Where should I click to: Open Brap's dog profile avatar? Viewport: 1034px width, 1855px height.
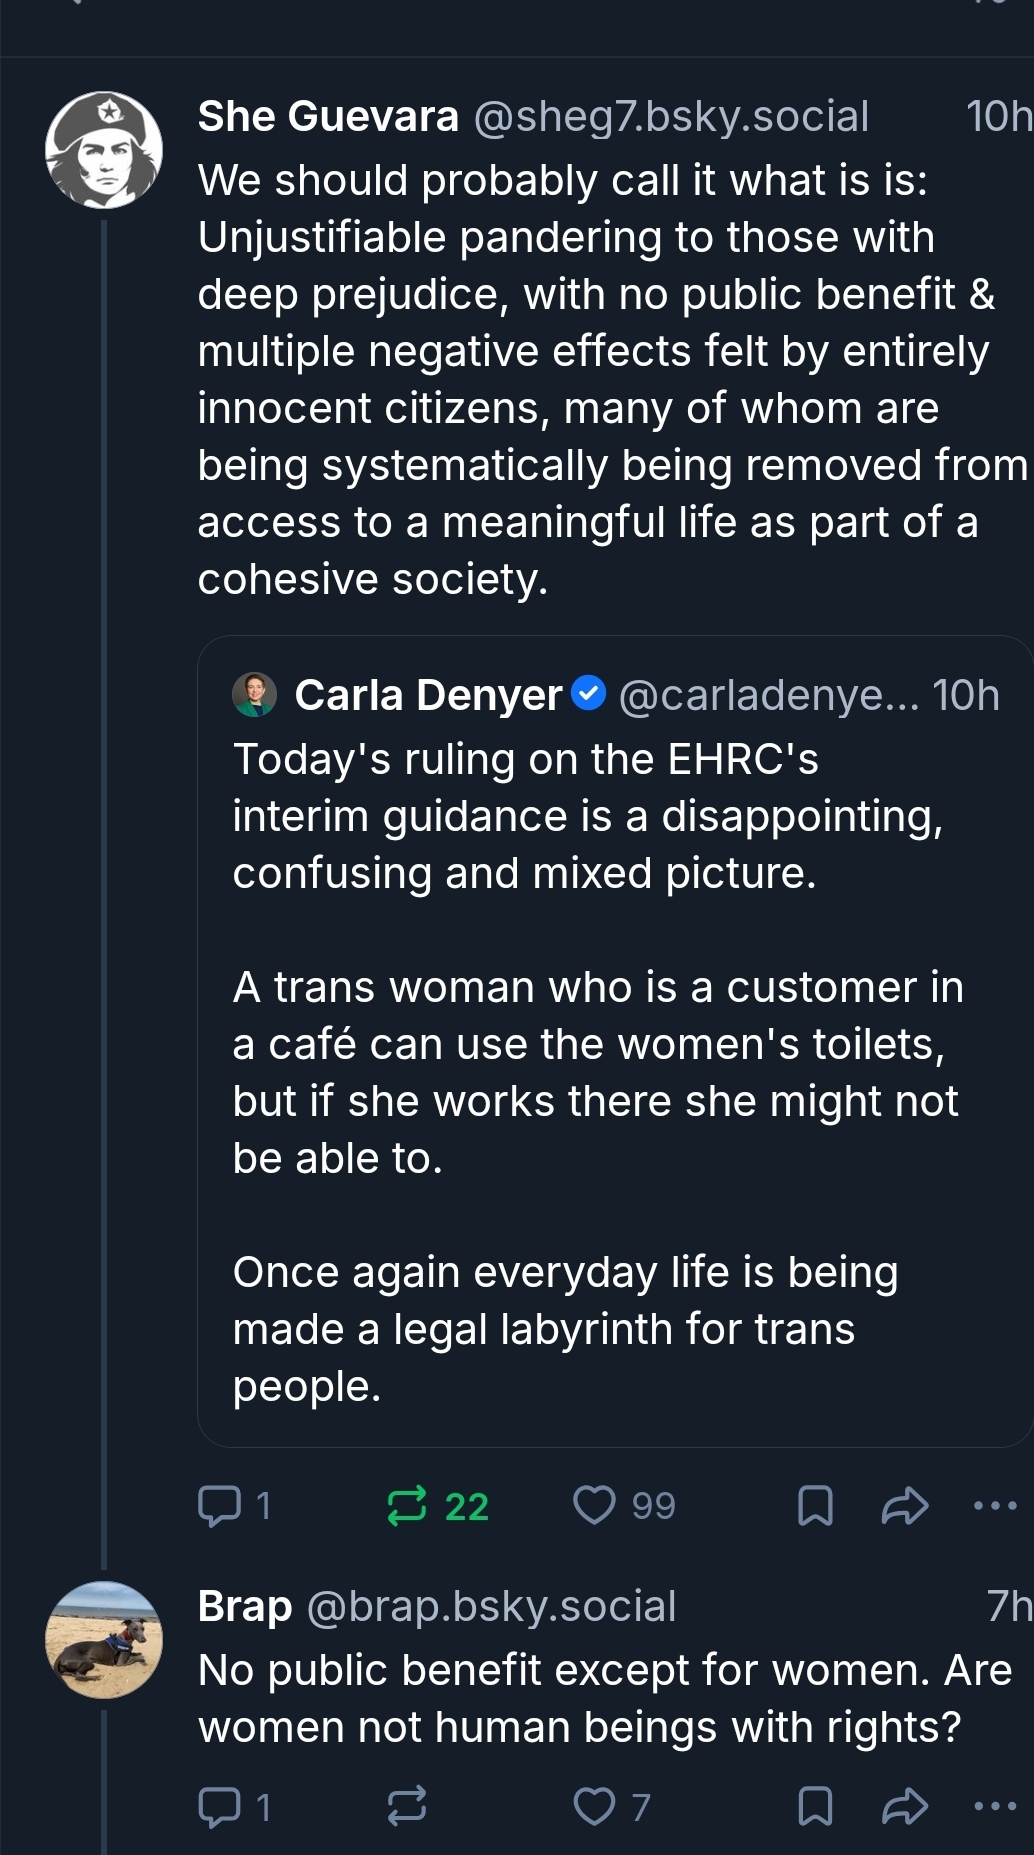pyautogui.click(x=104, y=1640)
